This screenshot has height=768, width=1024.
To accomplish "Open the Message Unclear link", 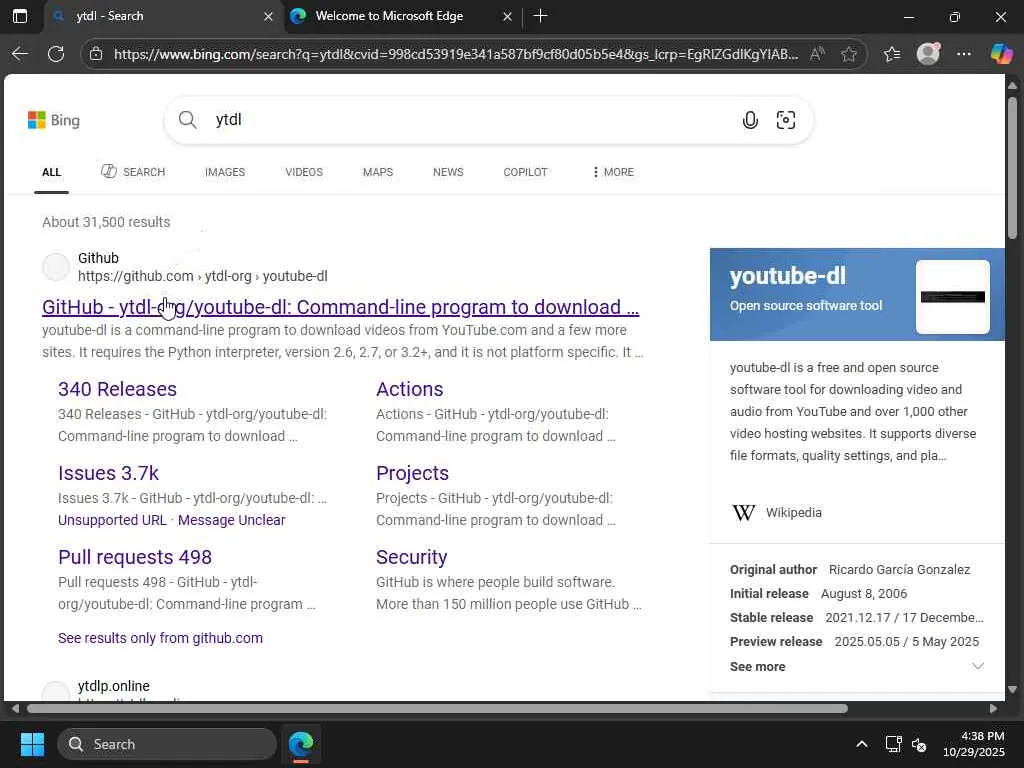I will click(x=231, y=520).
